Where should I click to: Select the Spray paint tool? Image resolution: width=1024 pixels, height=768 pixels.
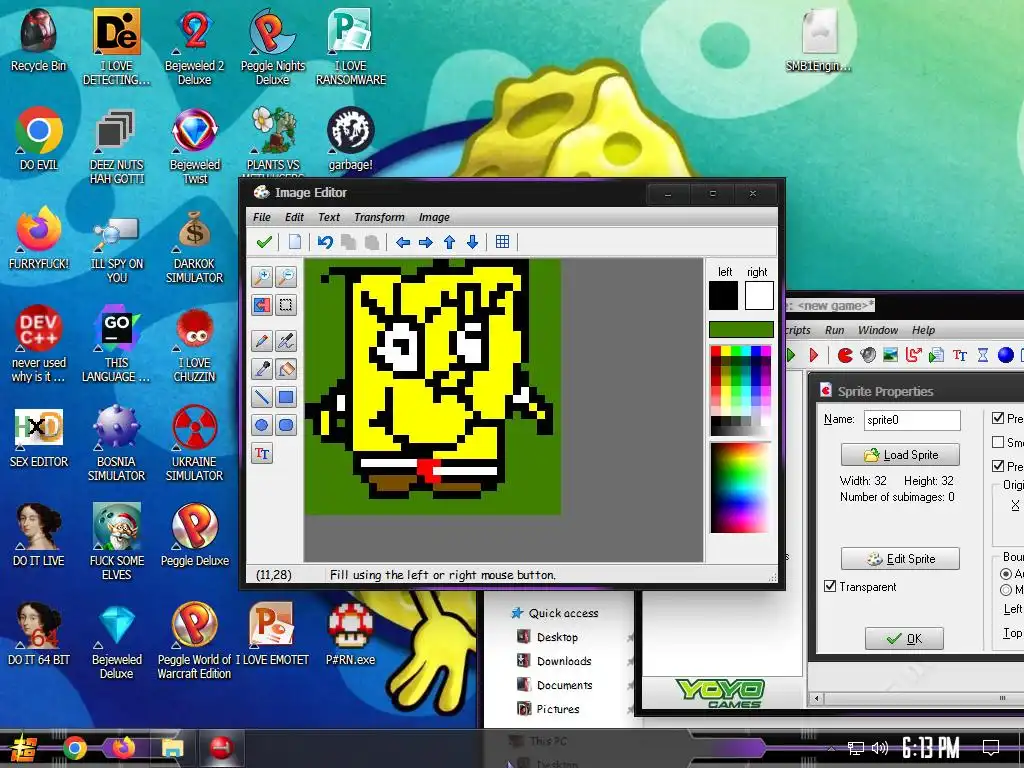coord(286,341)
